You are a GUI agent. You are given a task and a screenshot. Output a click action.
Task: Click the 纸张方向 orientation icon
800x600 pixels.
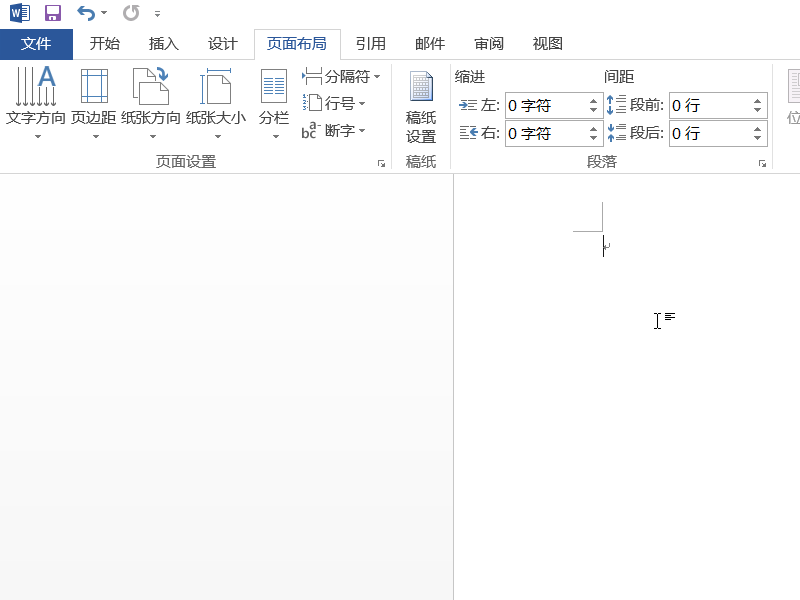pos(151,86)
